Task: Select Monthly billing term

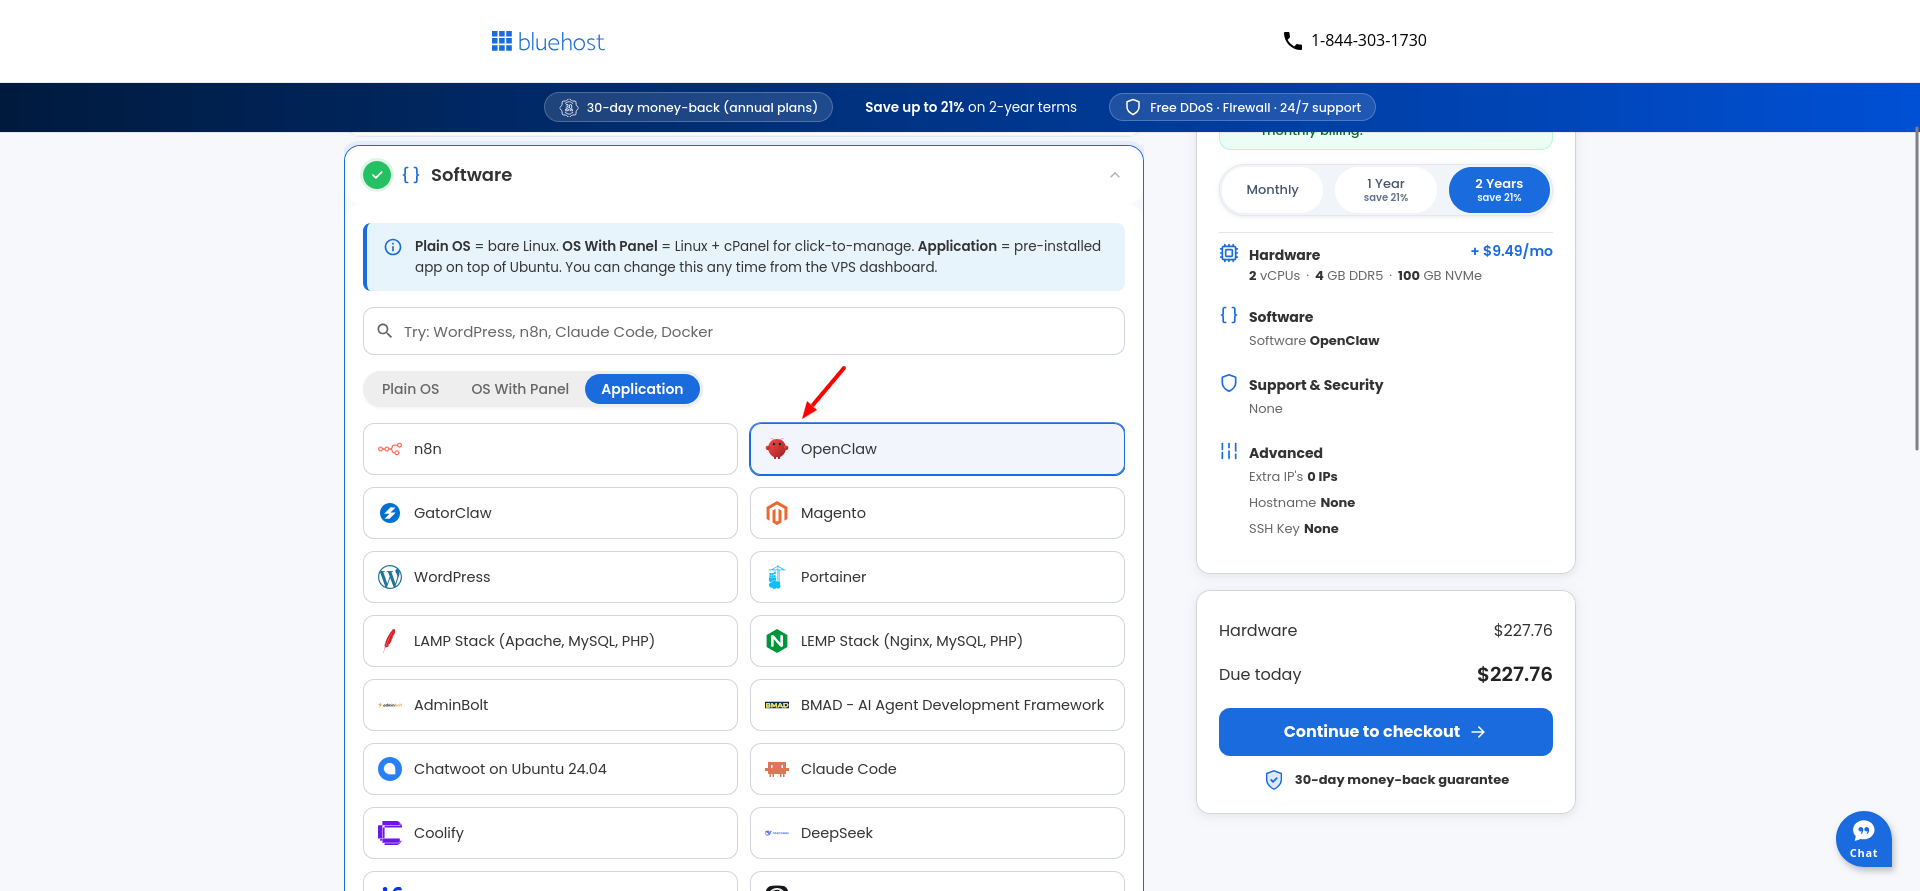Action: tap(1272, 190)
